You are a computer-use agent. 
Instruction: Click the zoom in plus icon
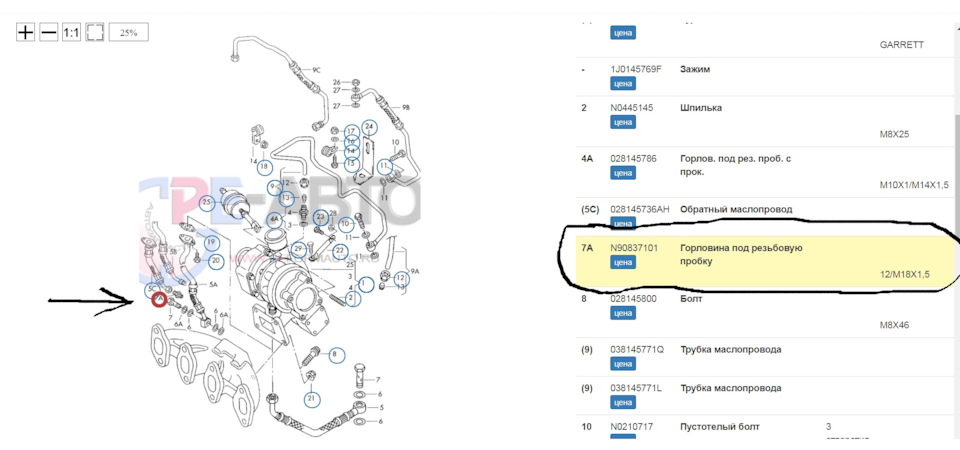pyautogui.click(x=25, y=32)
